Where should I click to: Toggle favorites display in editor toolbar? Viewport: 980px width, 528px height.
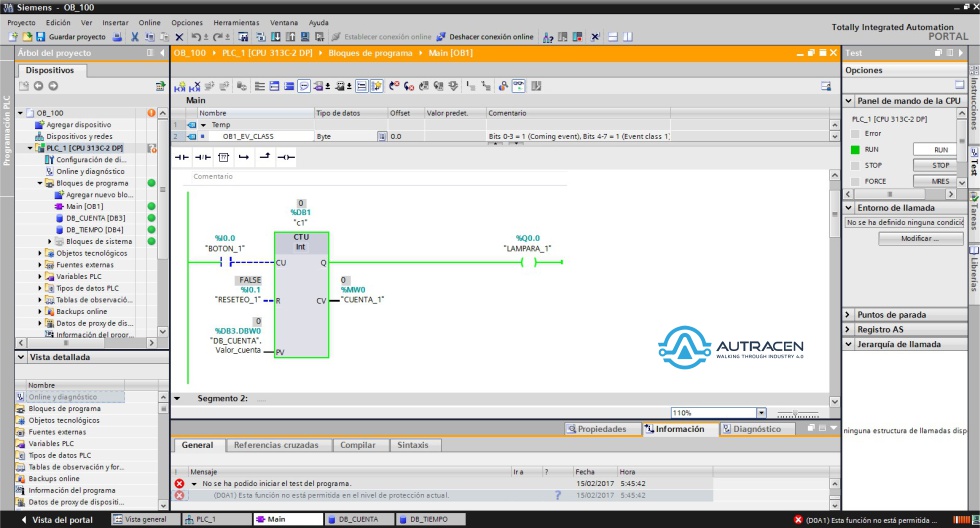coord(376,86)
